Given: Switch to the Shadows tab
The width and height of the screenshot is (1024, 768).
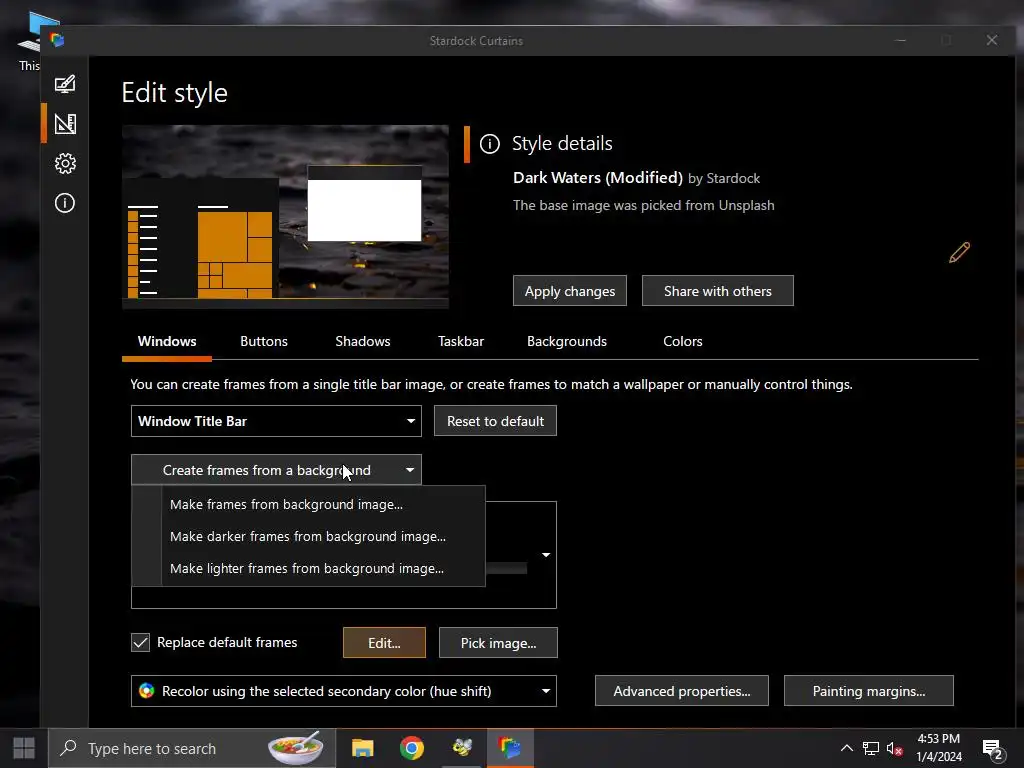Looking at the screenshot, I should click(362, 341).
